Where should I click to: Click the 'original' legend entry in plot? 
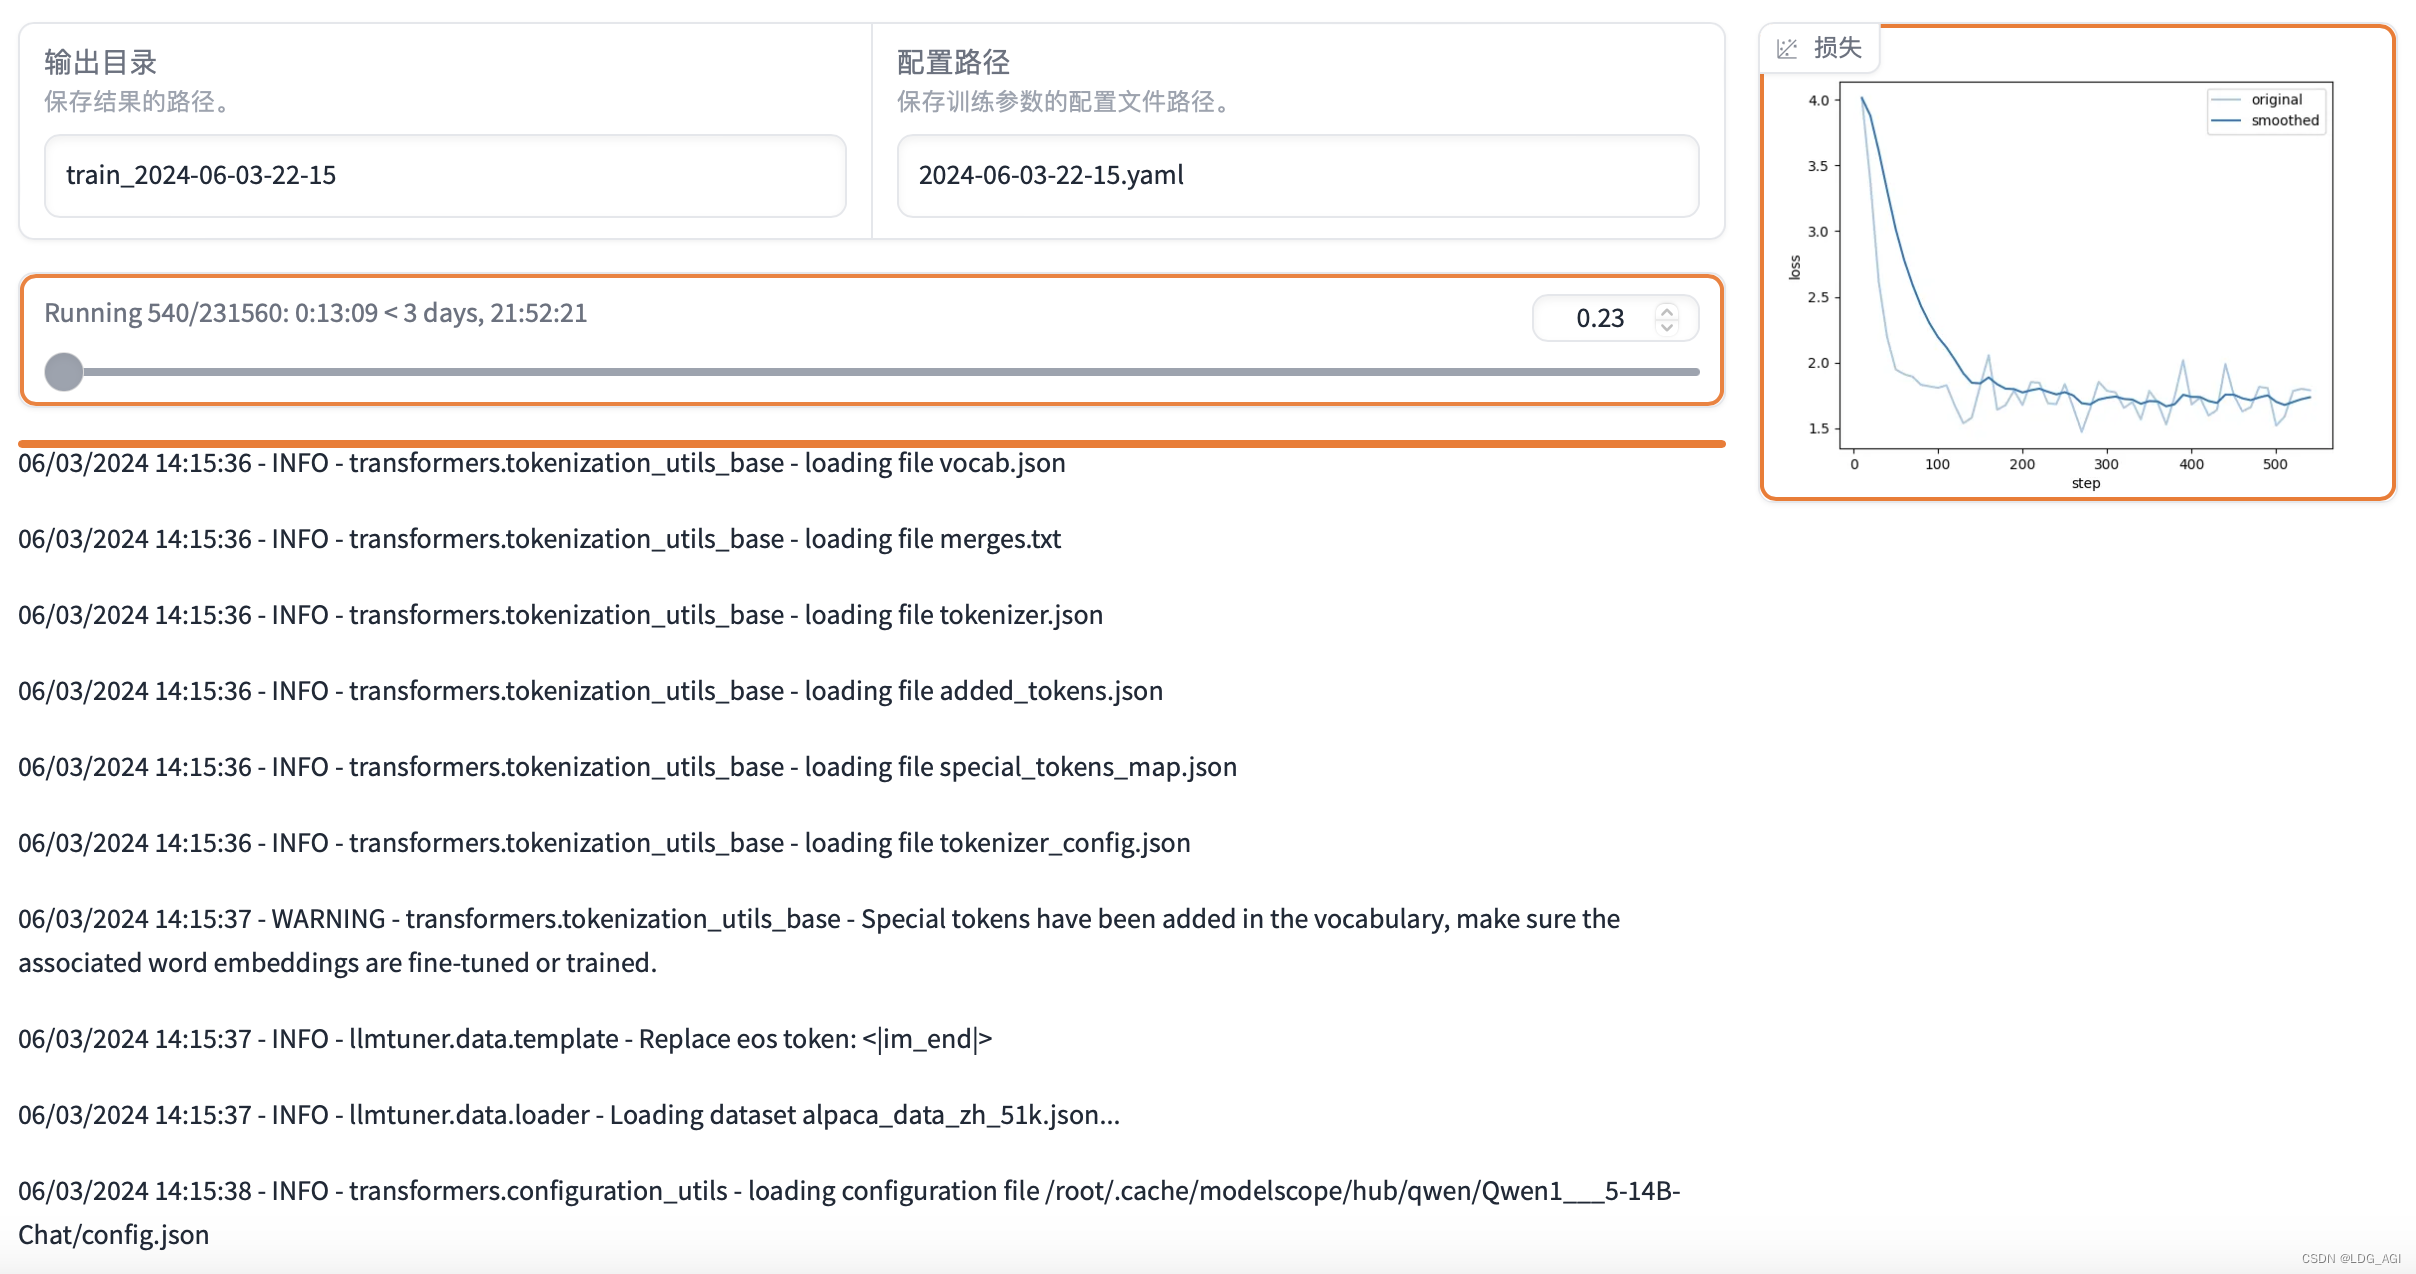(x=2276, y=99)
